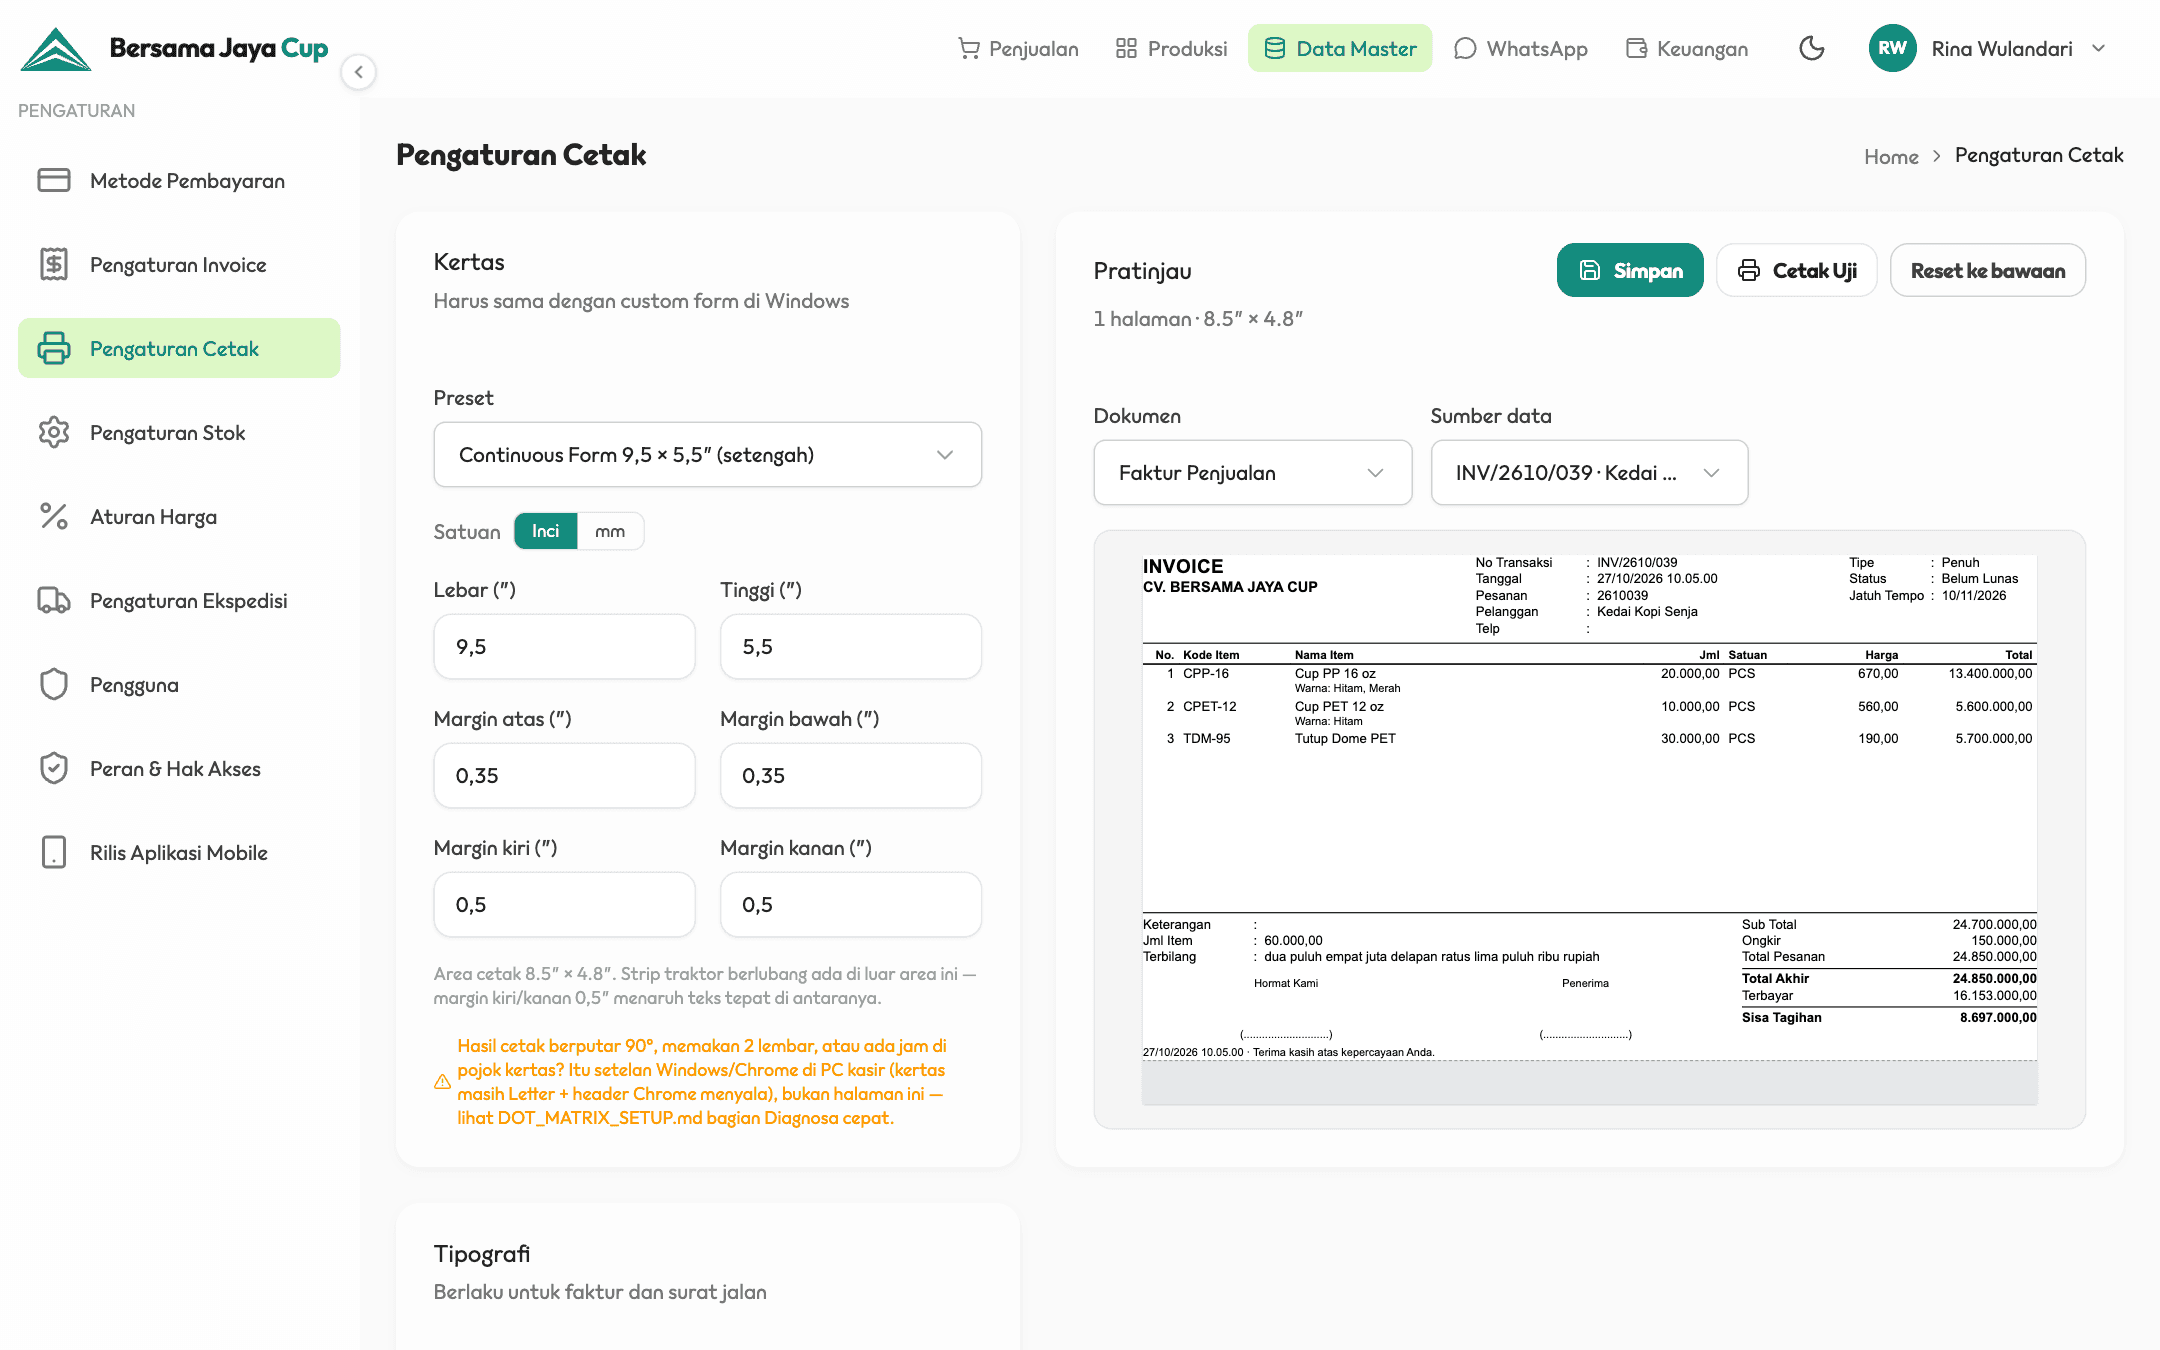The image size is (2160, 1350).
Task: Click the Pengaturan Ekspedisi truck icon
Action: pyautogui.click(x=54, y=600)
